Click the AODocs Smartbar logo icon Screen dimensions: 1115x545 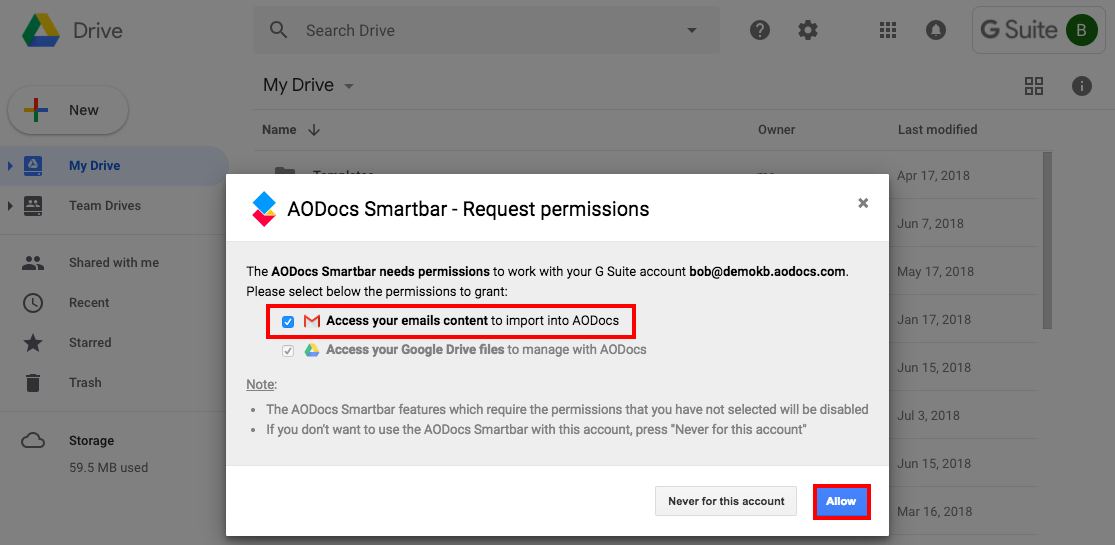pos(264,208)
